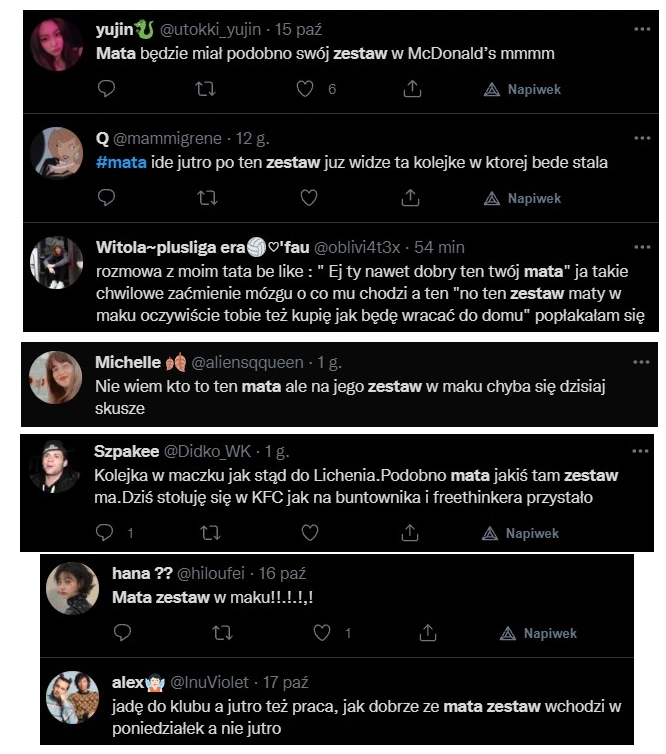This screenshot has width=666, height=754.
Task: Open more options on Michelle's tweet
Action: pyautogui.click(x=641, y=362)
